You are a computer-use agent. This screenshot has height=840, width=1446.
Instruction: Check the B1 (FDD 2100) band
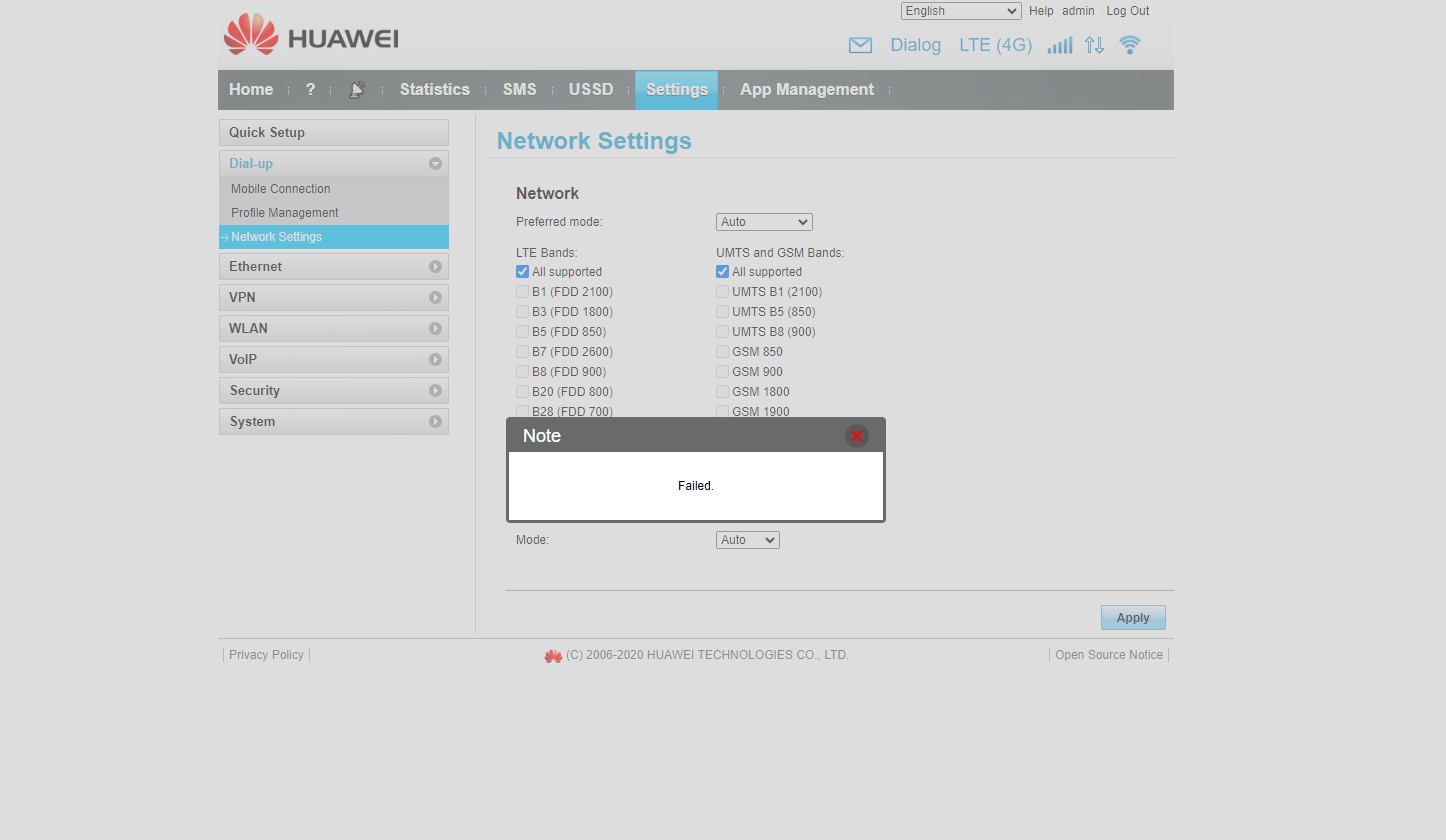(x=522, y=292)
